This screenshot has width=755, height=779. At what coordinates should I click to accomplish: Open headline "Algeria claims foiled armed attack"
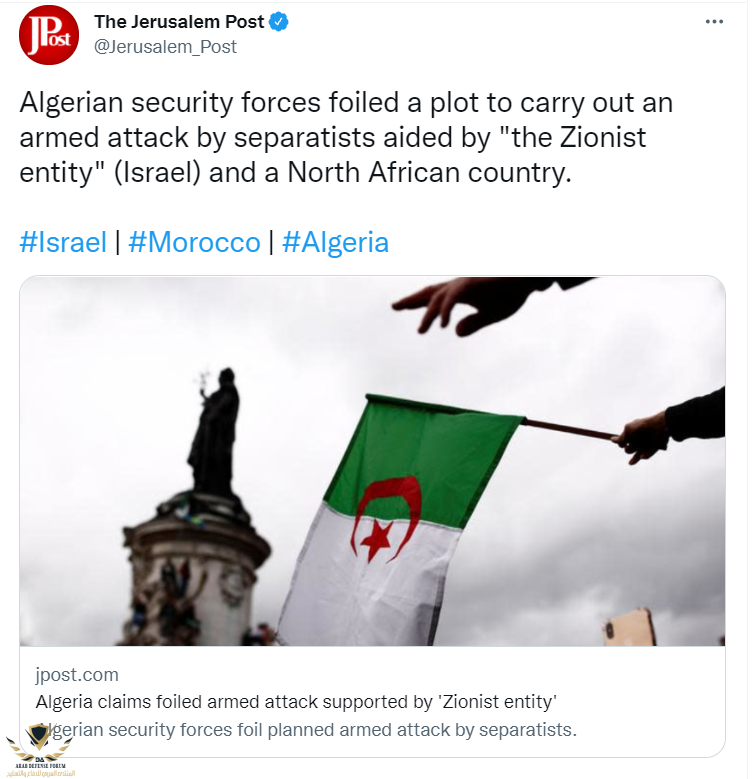(x=296, y=701)
